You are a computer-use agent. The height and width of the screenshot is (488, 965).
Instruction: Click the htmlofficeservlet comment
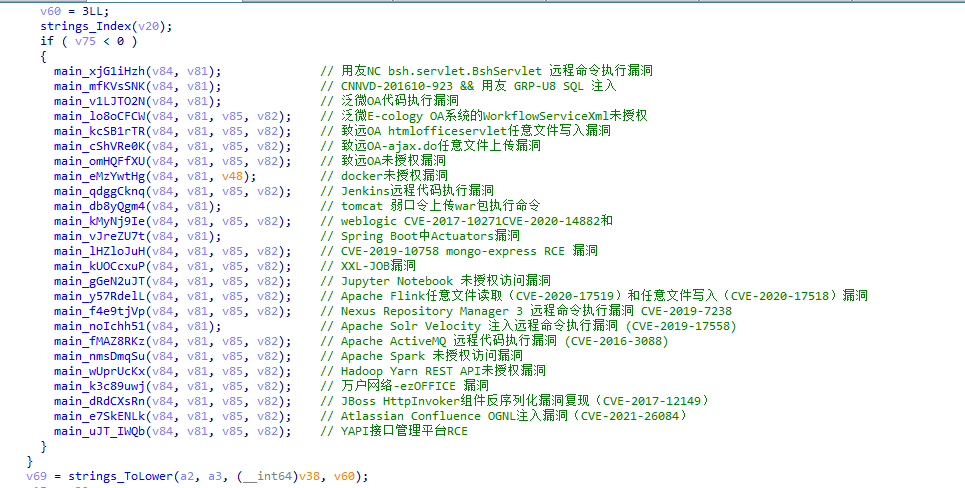click(465, 130)
